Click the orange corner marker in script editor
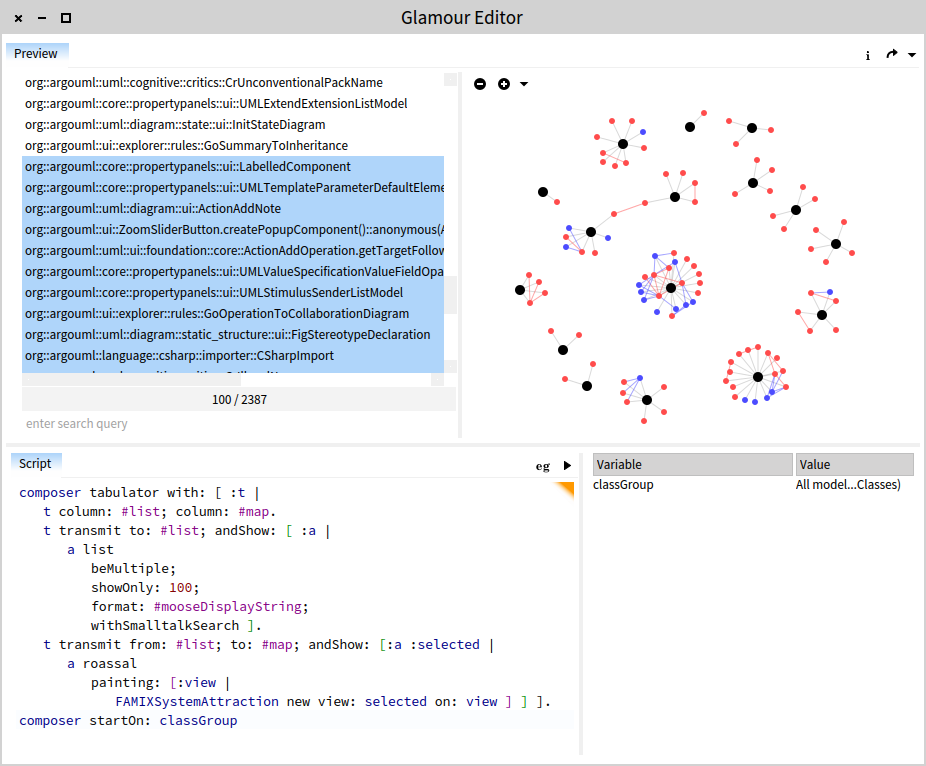 click(566, 488)
